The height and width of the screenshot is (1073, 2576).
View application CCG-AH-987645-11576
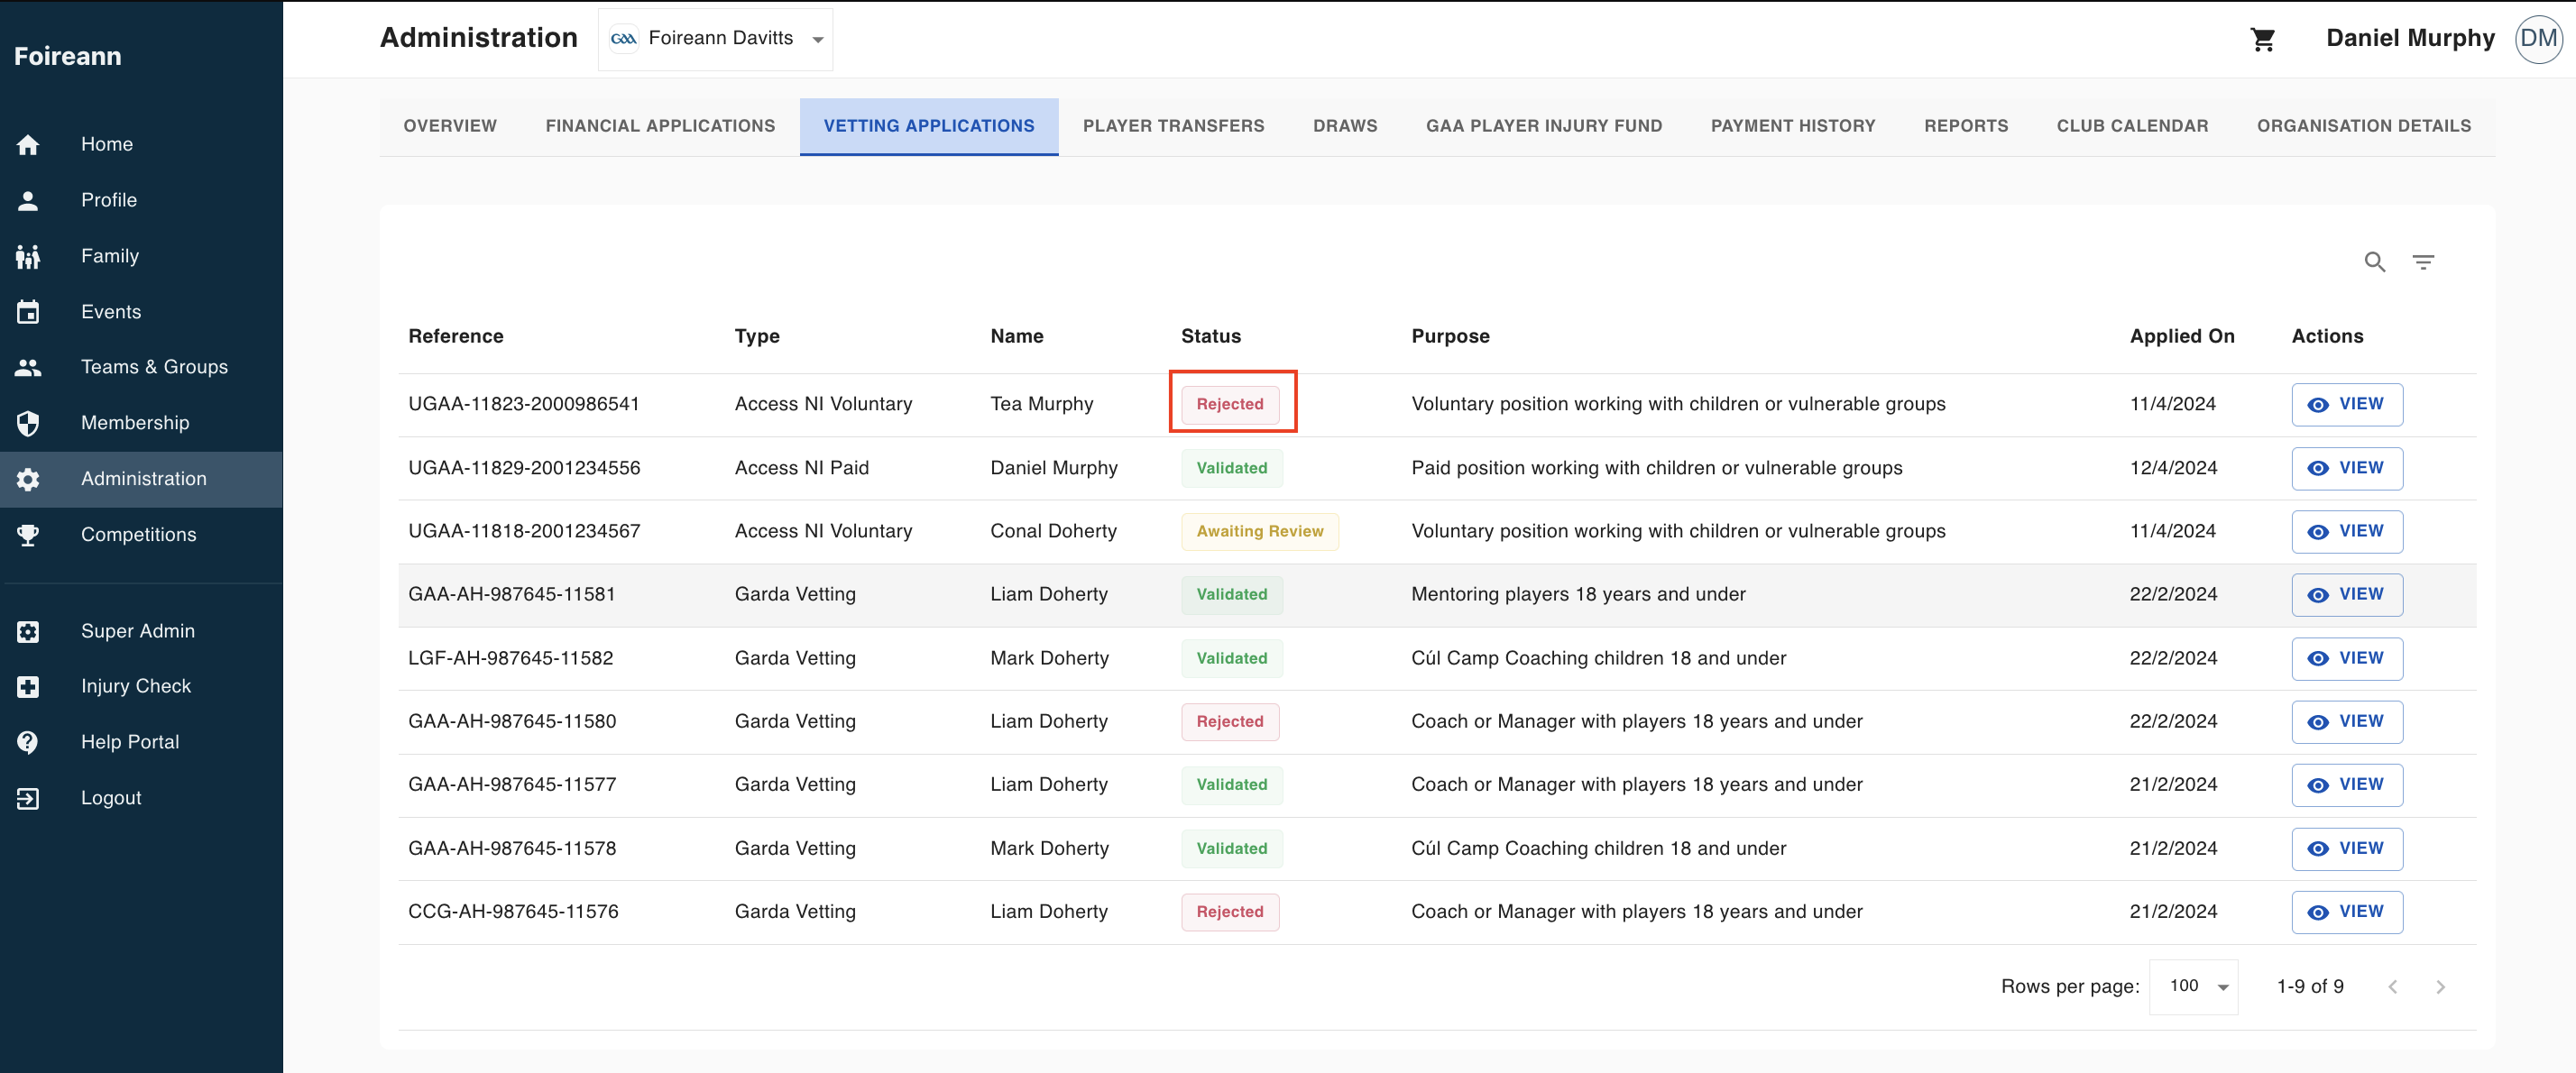tap(2346, 912)
